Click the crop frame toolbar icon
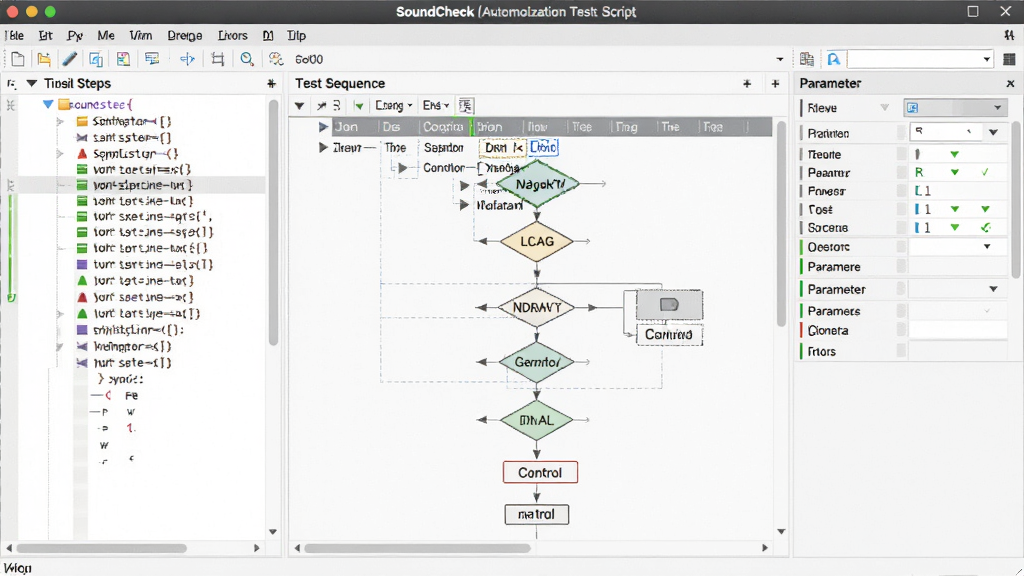The height and width of the screenshot is (576, 1024). point(218,59)
